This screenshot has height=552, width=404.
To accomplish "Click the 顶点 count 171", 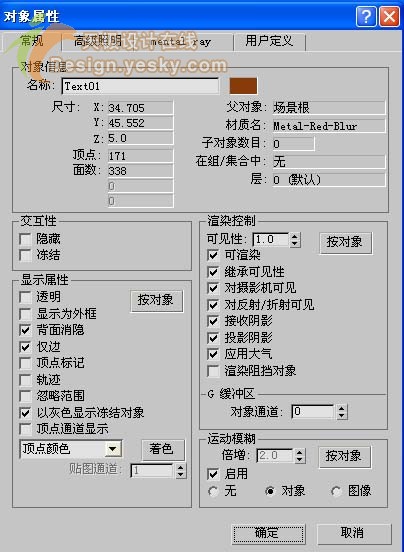I will click(x=141, y=156).
